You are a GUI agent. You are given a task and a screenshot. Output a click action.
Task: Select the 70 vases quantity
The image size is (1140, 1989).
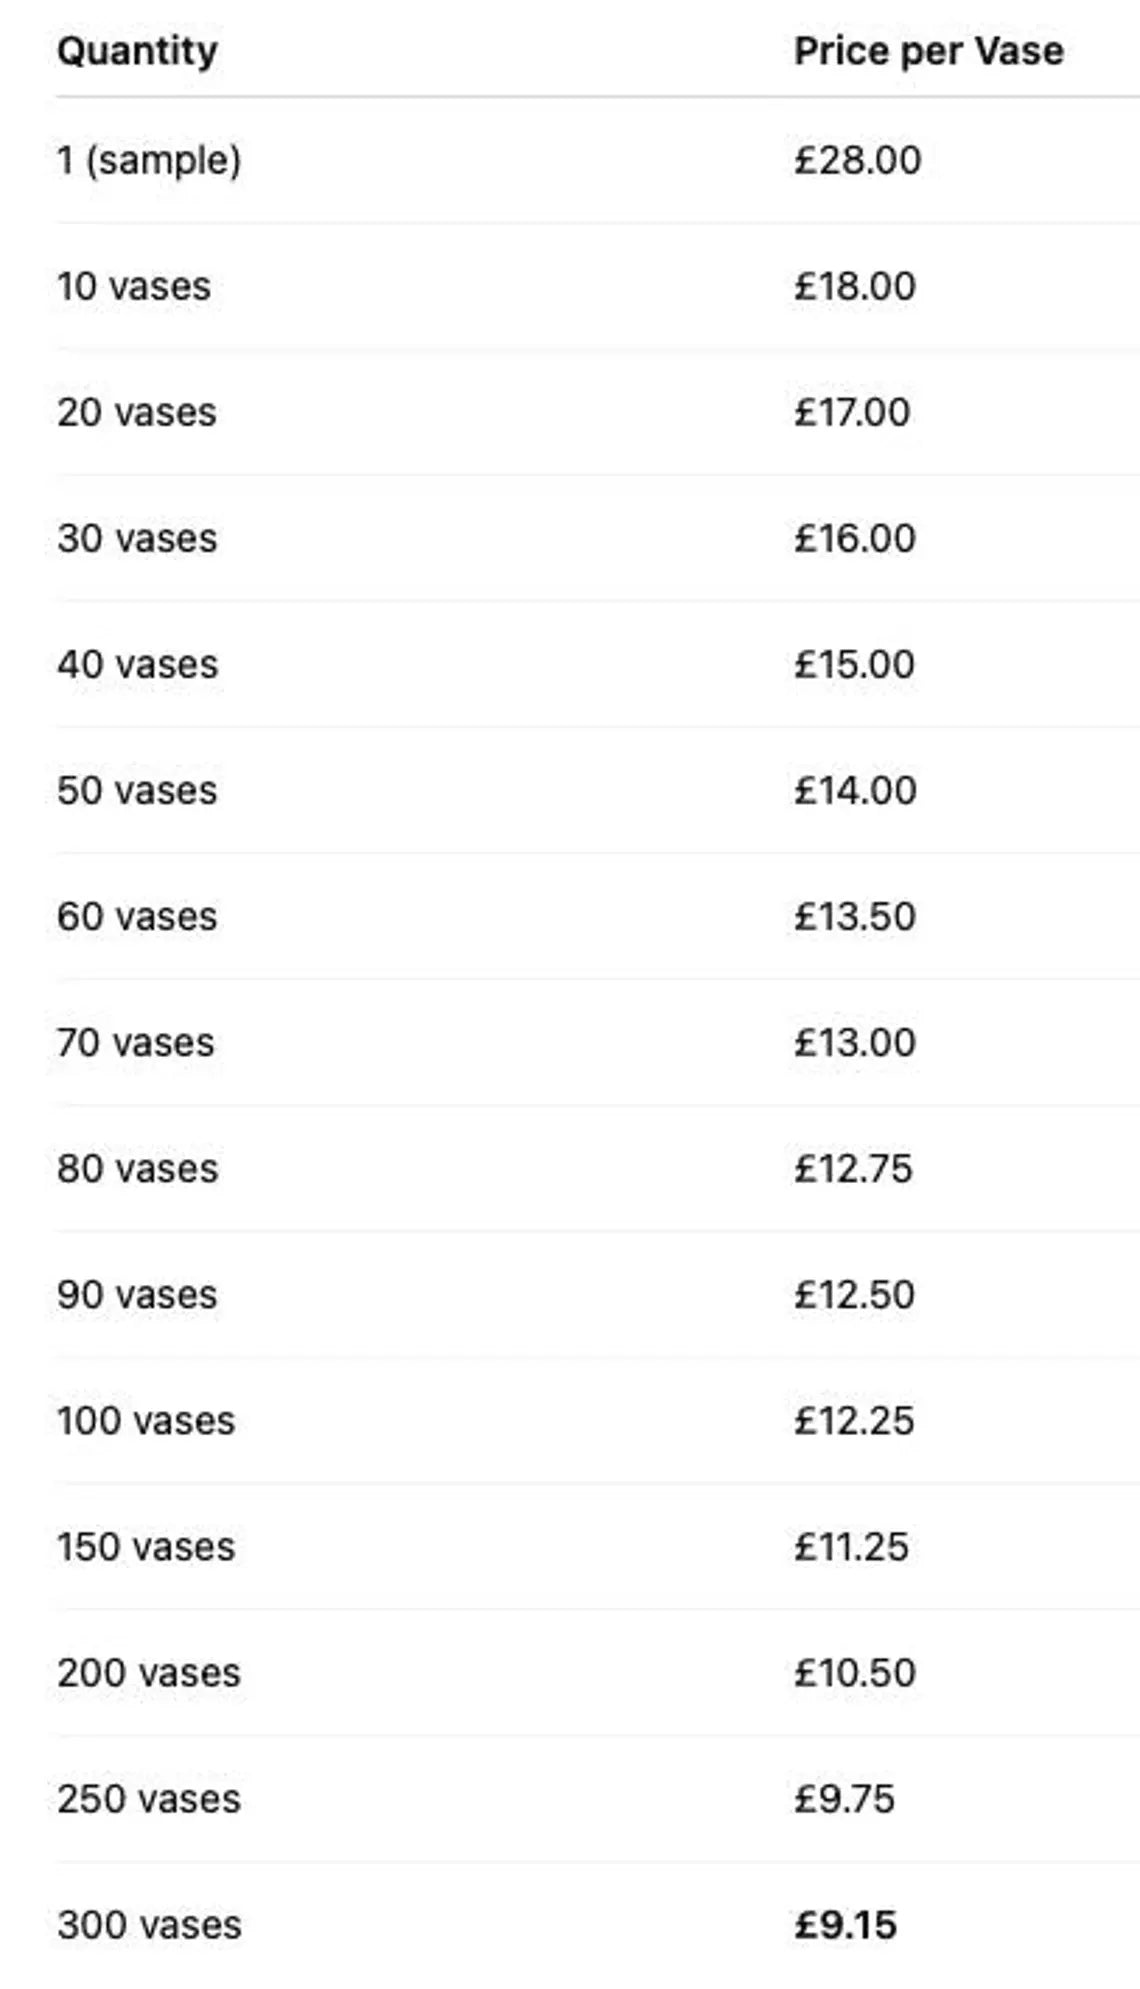(x=136, y=1042)
